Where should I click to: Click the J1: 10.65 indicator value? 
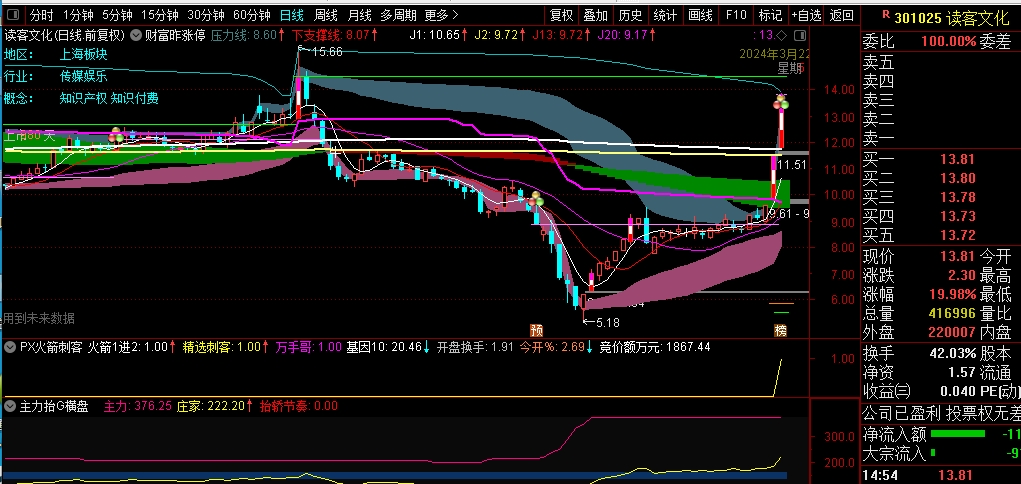click(x=438, y=35)
